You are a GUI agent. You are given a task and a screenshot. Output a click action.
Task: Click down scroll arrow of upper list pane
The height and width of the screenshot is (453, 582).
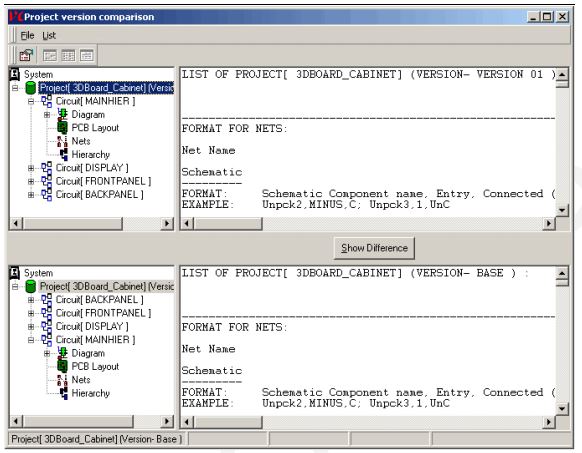click(562, 210)
